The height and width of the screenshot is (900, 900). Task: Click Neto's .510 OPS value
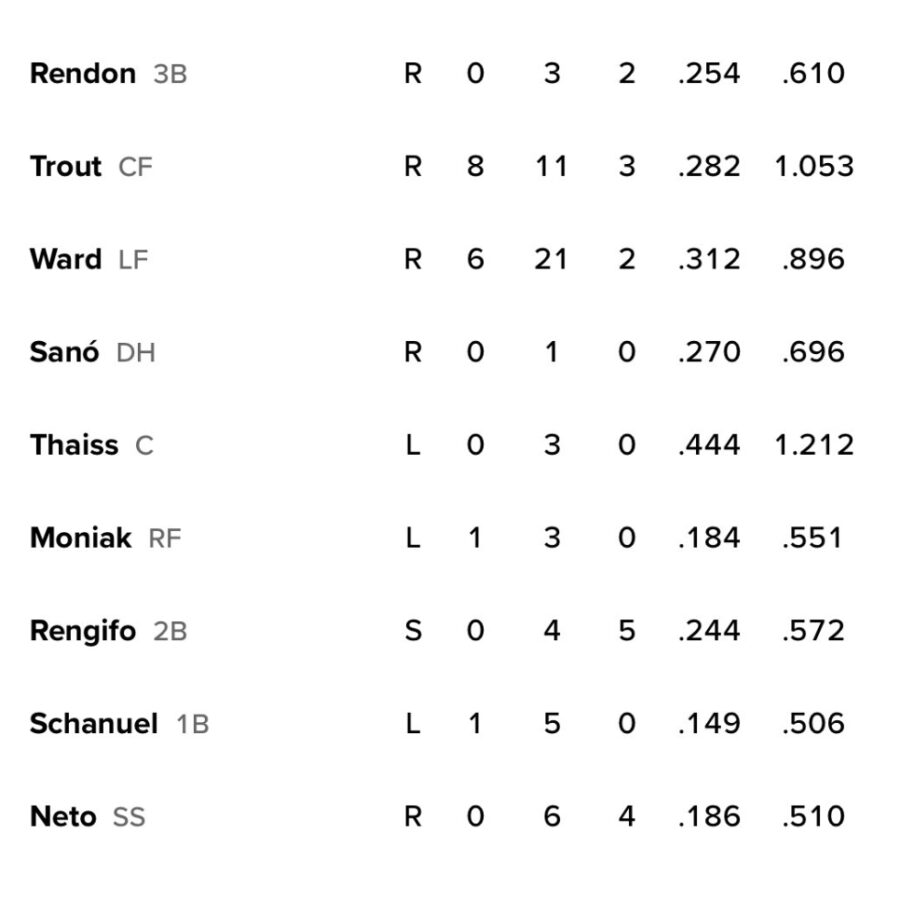pyautogui.click(x=813, y=817)
